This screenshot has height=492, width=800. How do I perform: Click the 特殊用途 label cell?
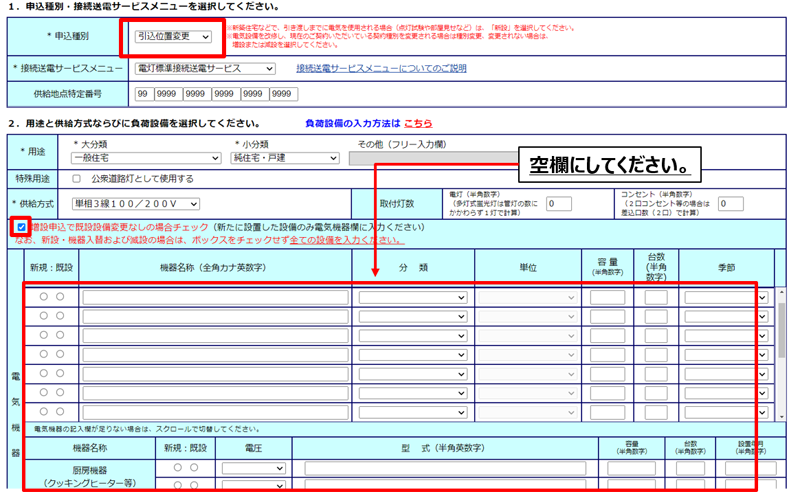33,179
